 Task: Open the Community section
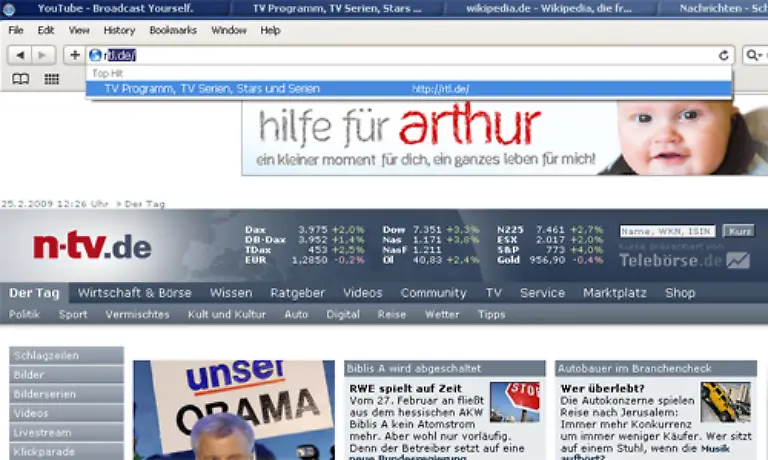433,293
